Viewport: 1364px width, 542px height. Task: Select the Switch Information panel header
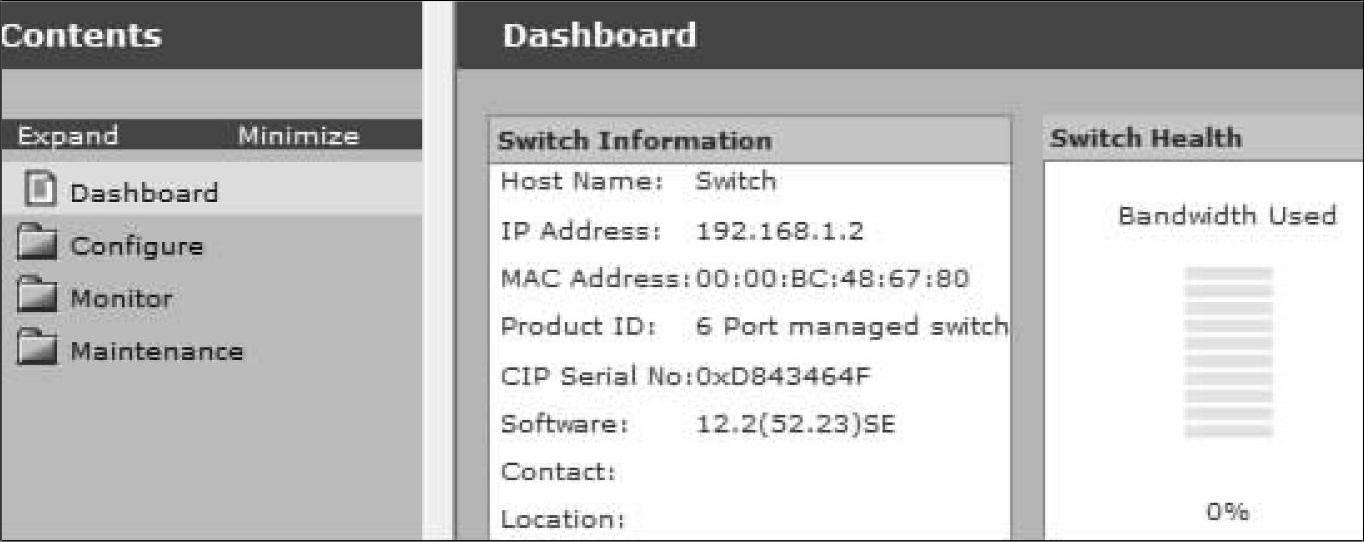tap(750, 140)
